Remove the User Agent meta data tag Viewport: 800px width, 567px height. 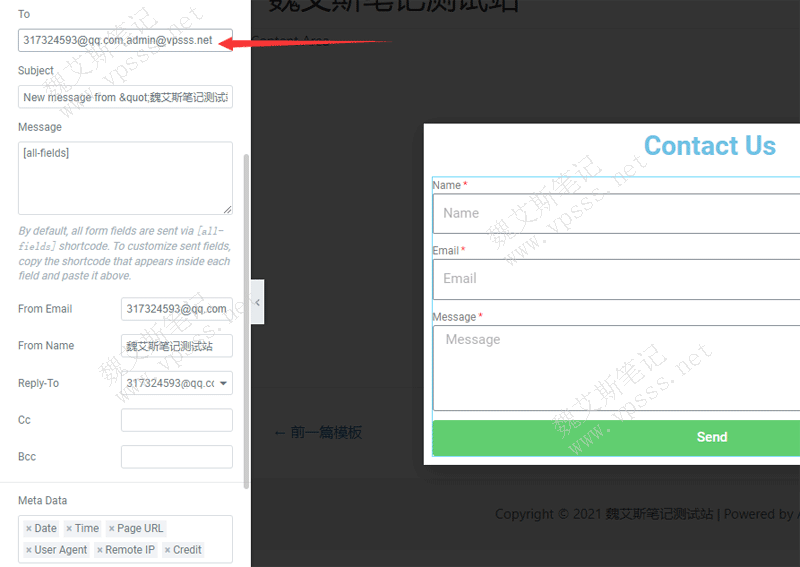point(29,550)
